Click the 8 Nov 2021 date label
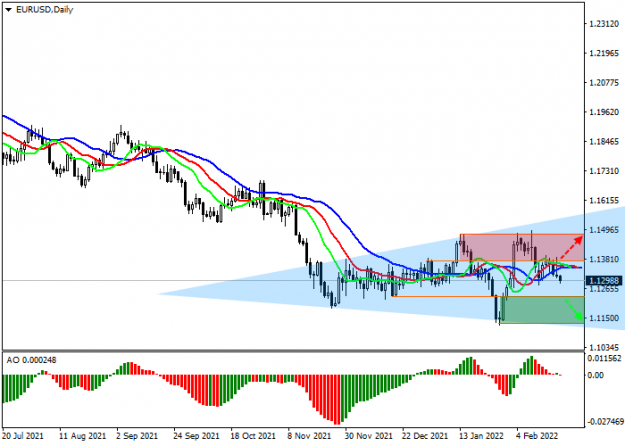 (309, 436)
